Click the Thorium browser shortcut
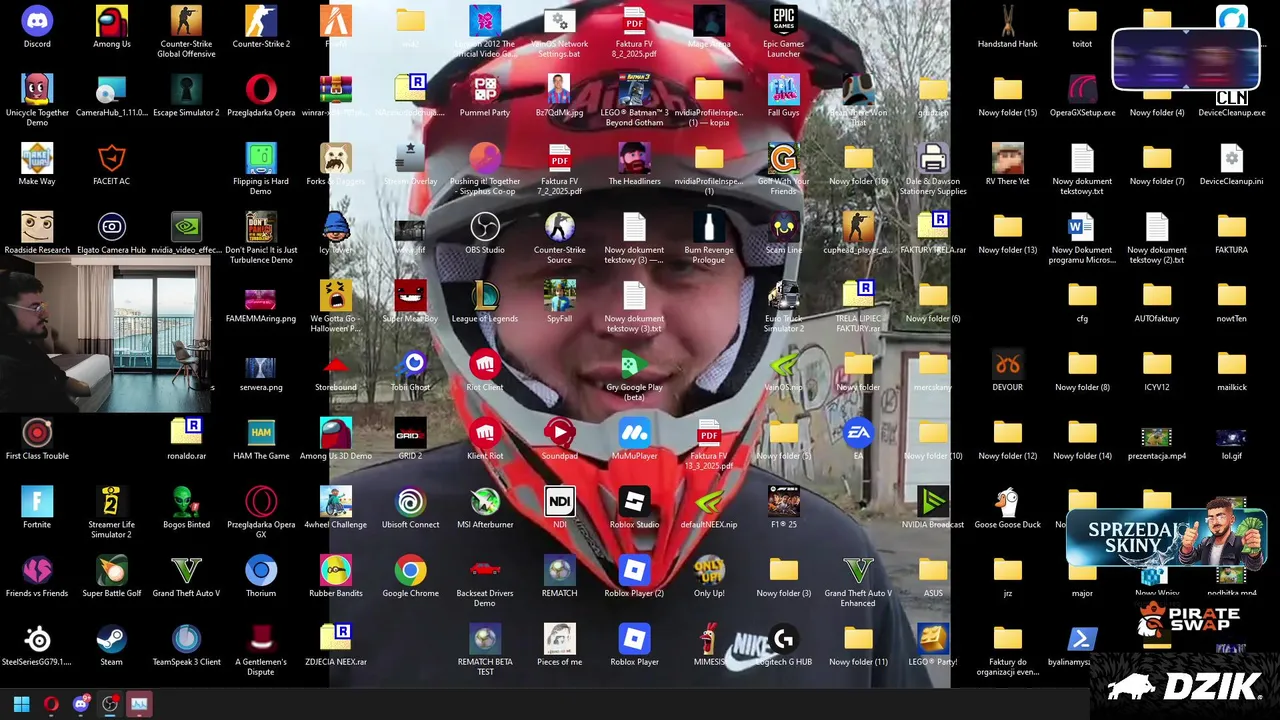The height and width of the screenshot is (720, 1280). pos(261,576)
